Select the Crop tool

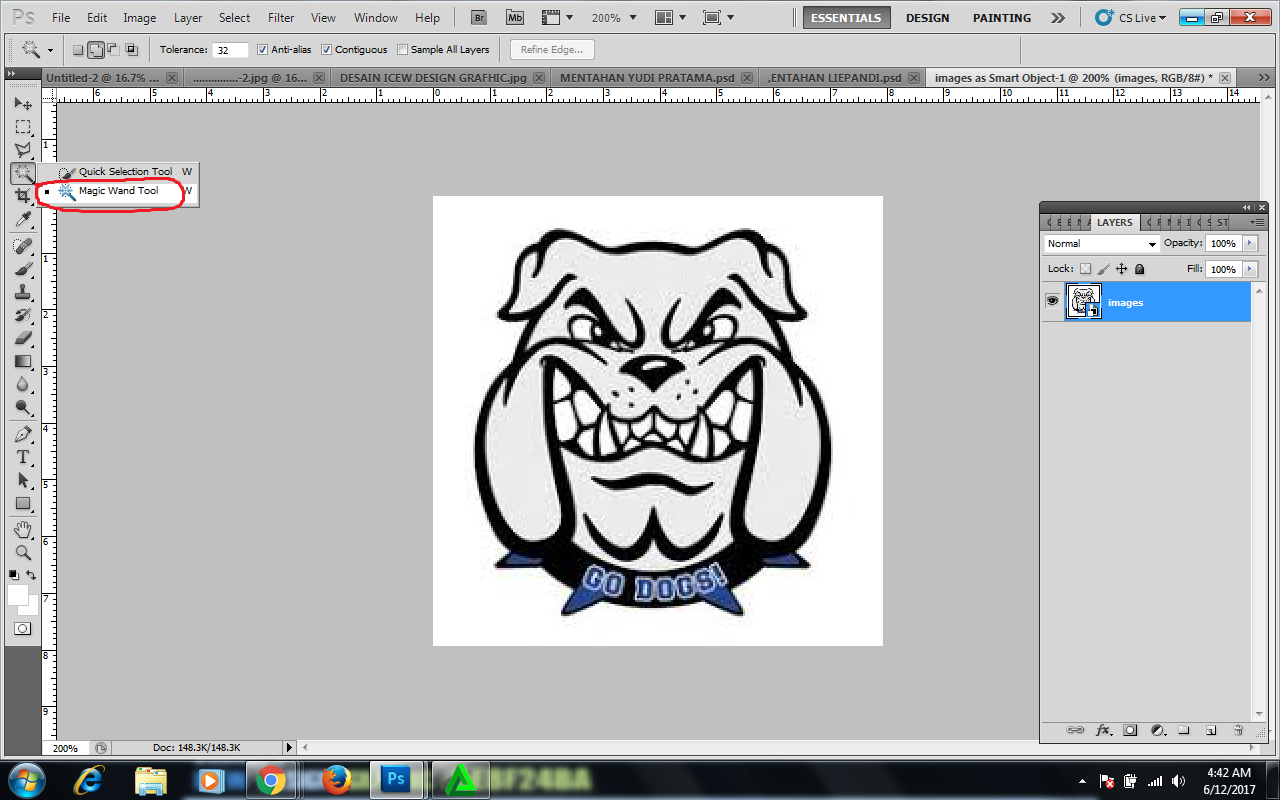coord(22,196)
